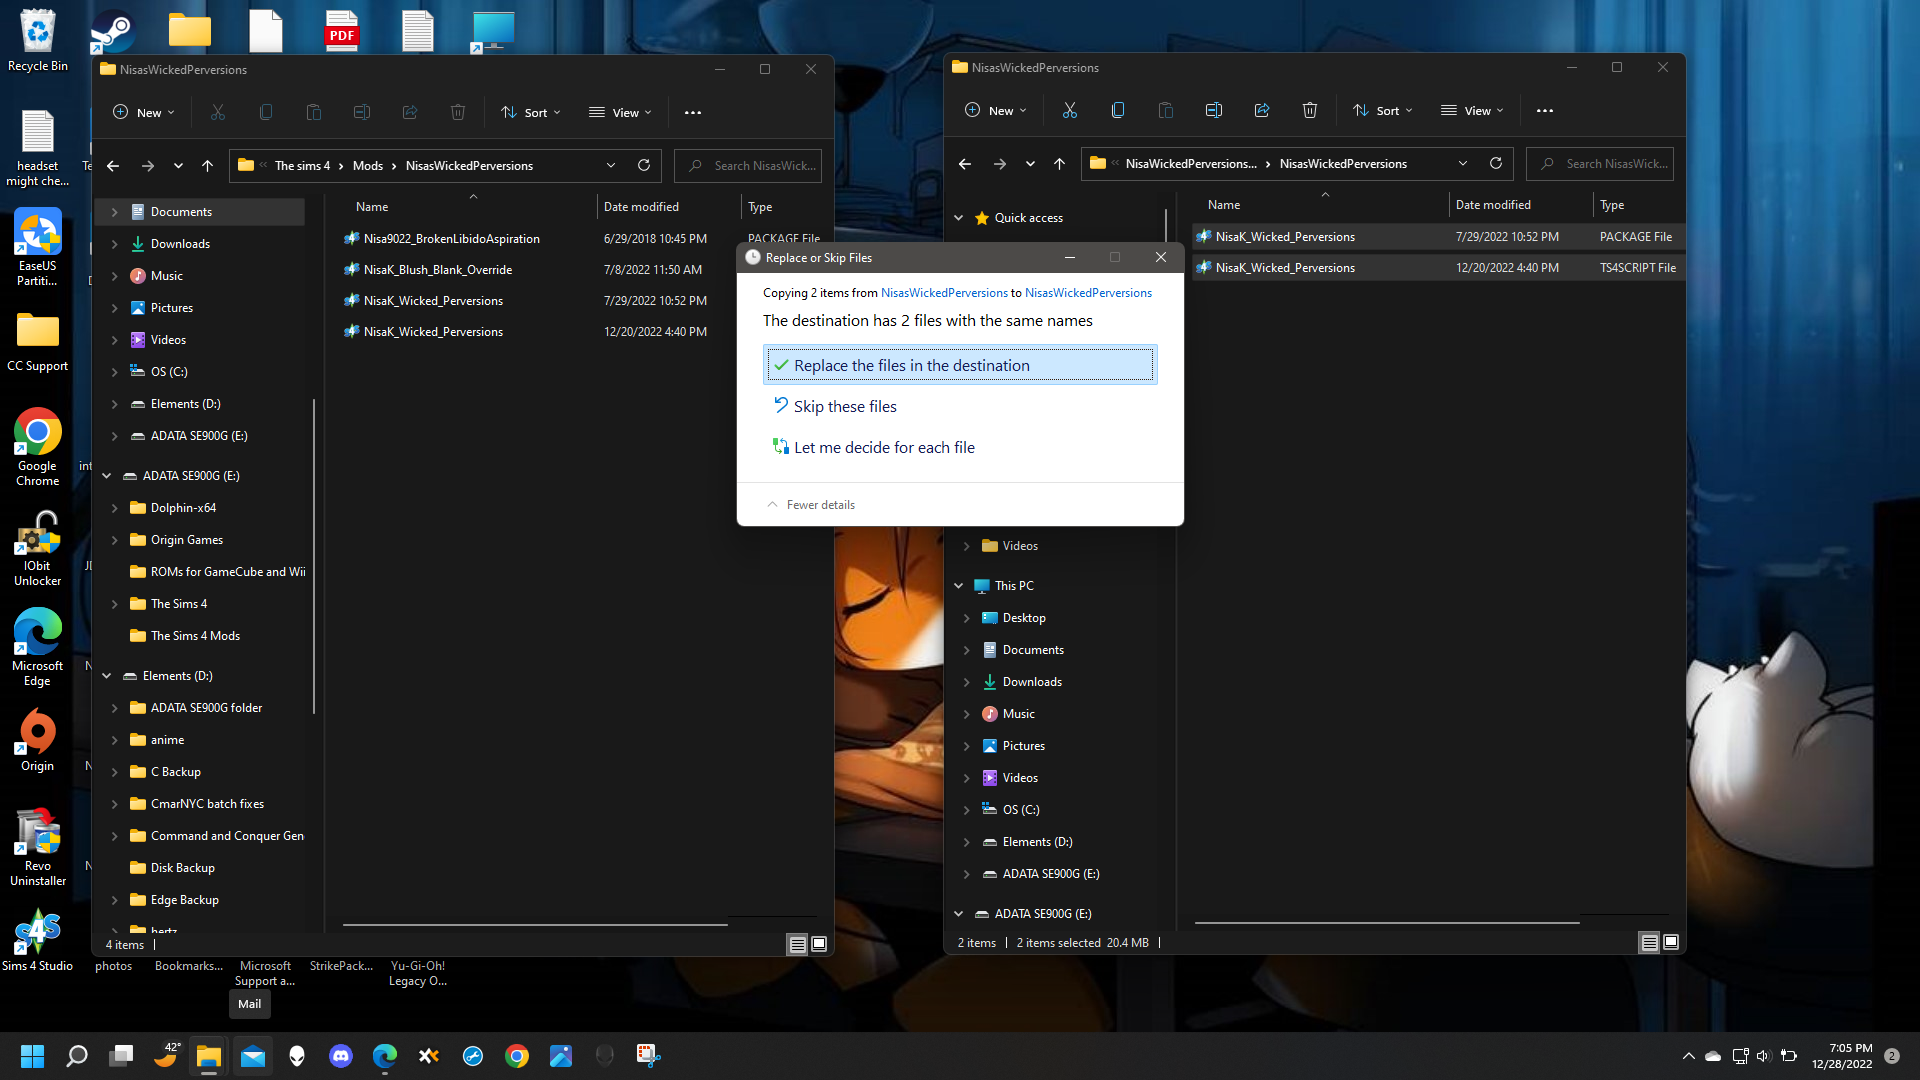Open View dropdown in right Explorer

pos(1472,111)
